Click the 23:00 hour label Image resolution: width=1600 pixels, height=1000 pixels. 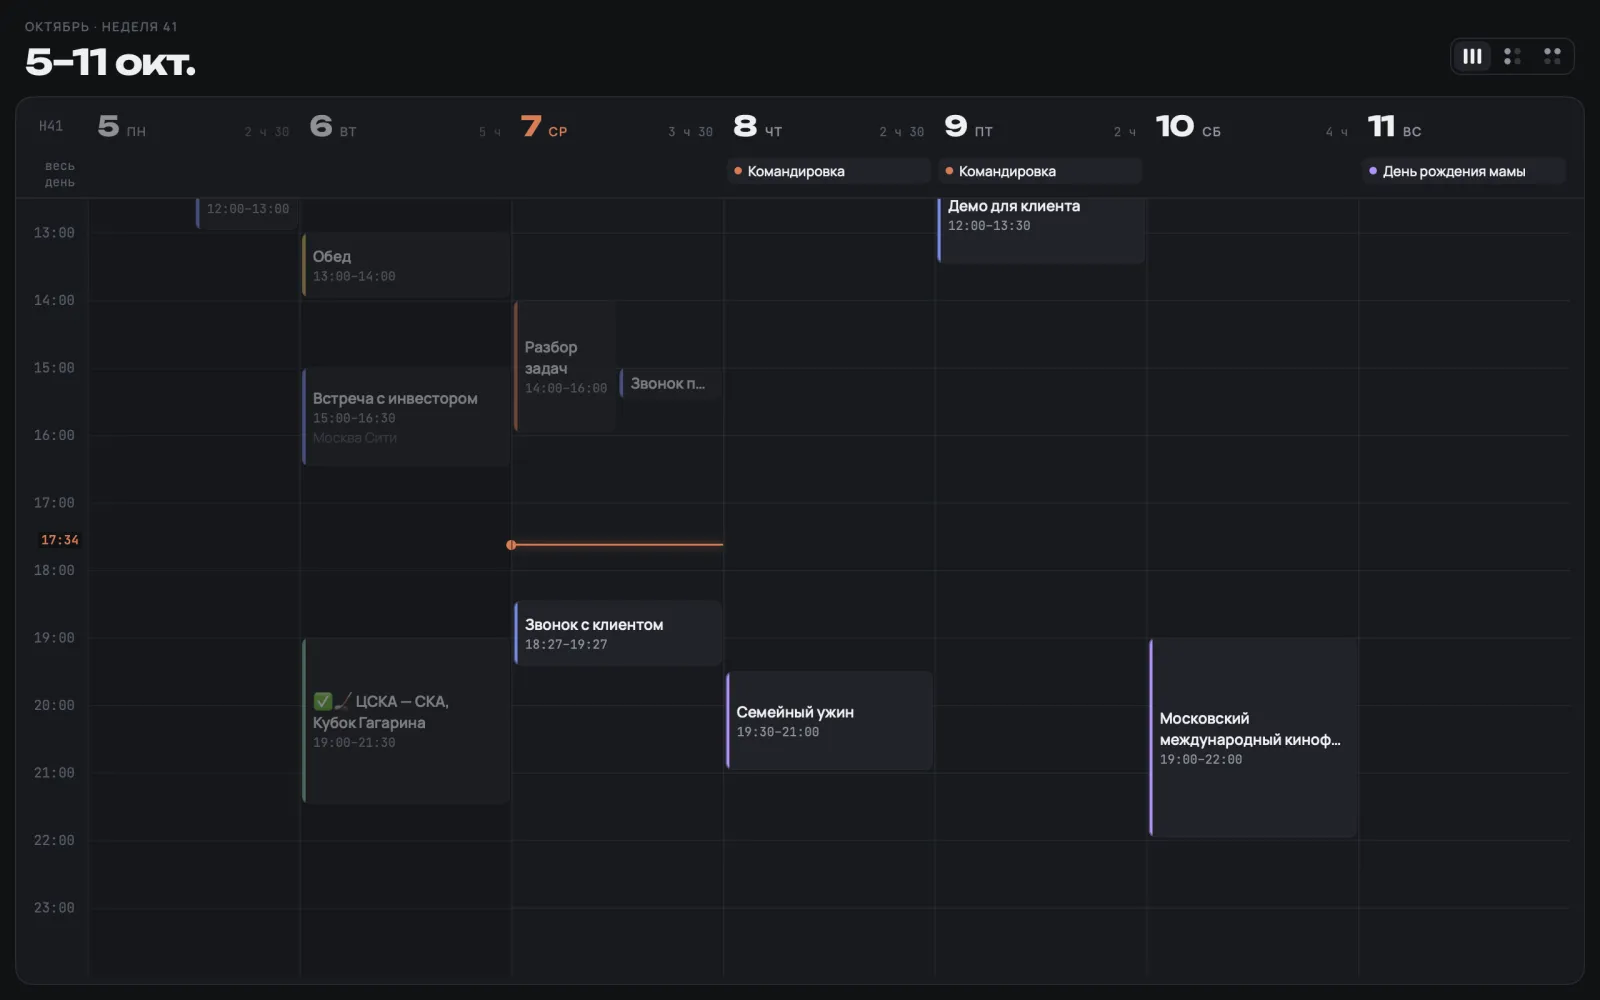[x=54, y=908]
